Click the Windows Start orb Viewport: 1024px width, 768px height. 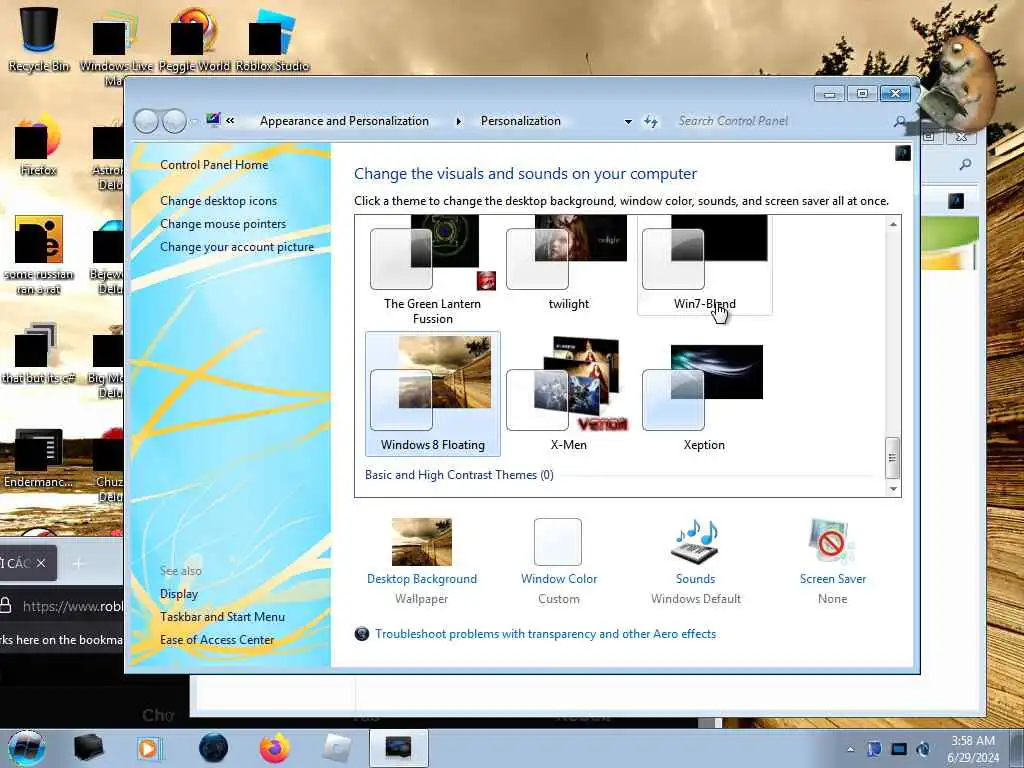(x=27, y=748)
